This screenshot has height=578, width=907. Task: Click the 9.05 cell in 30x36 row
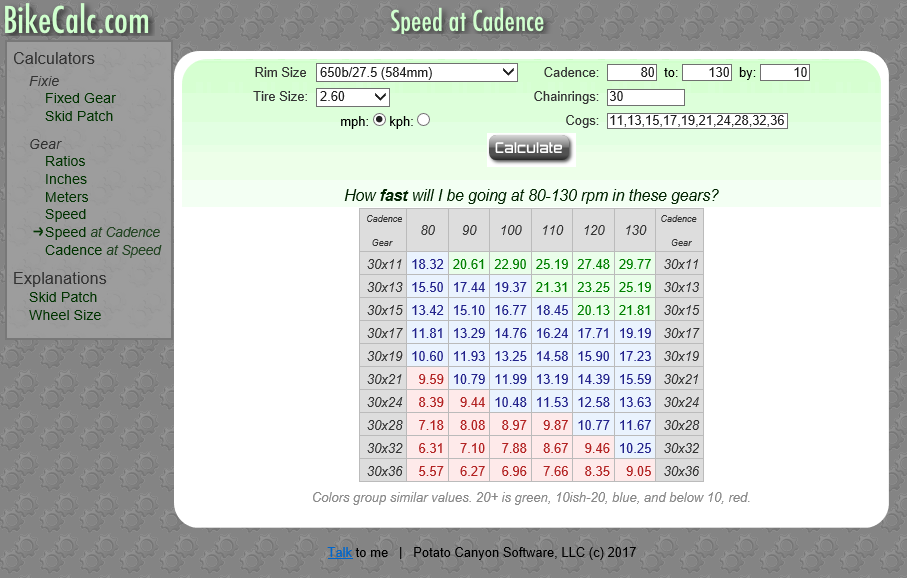(635, 472)
